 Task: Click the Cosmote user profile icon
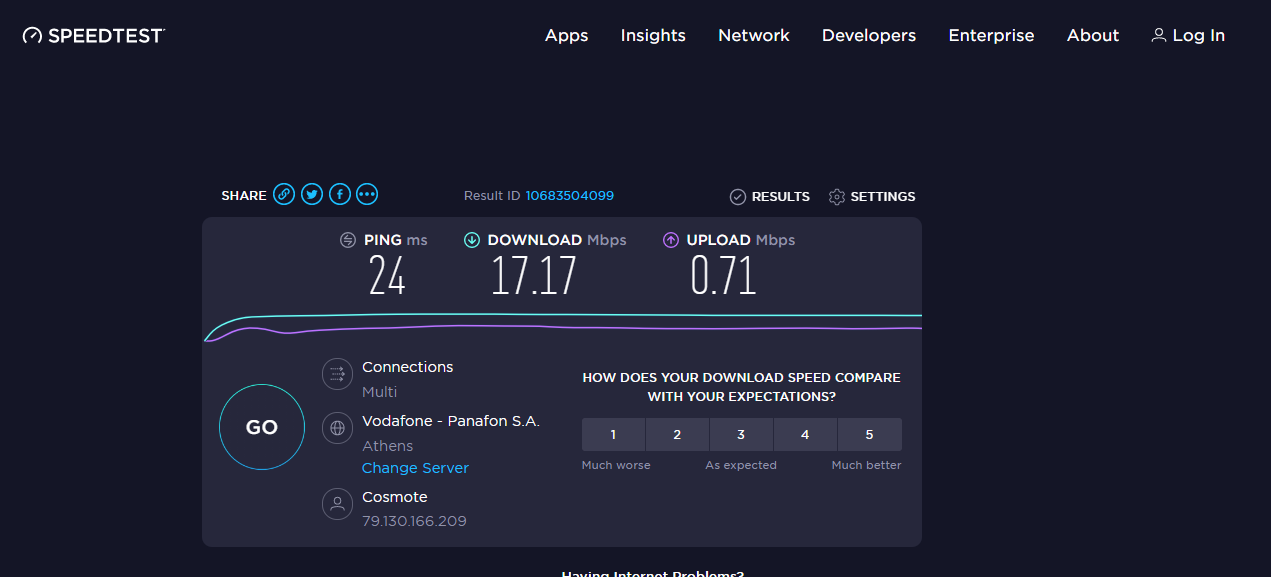(338, 503)
